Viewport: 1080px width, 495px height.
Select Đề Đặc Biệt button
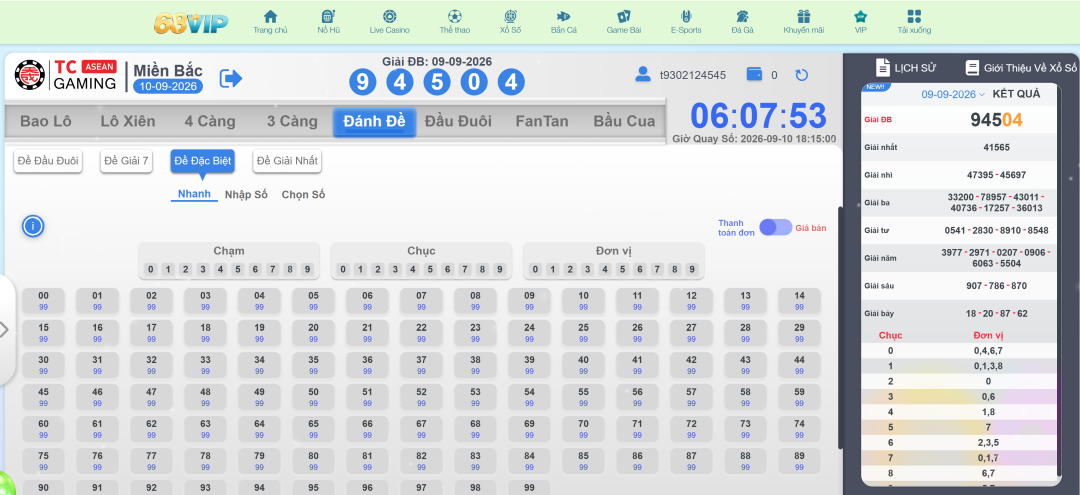[202, 161]
